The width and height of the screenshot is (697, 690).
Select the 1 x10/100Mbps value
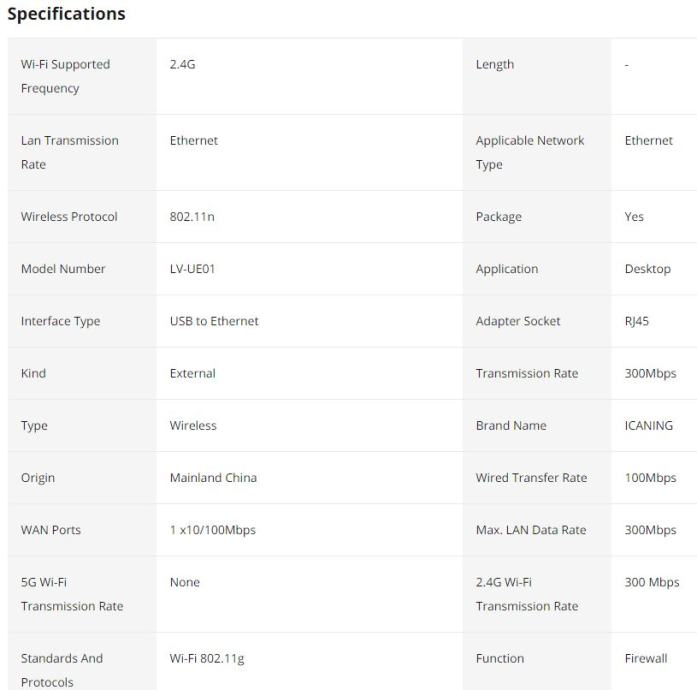(212, 530)
